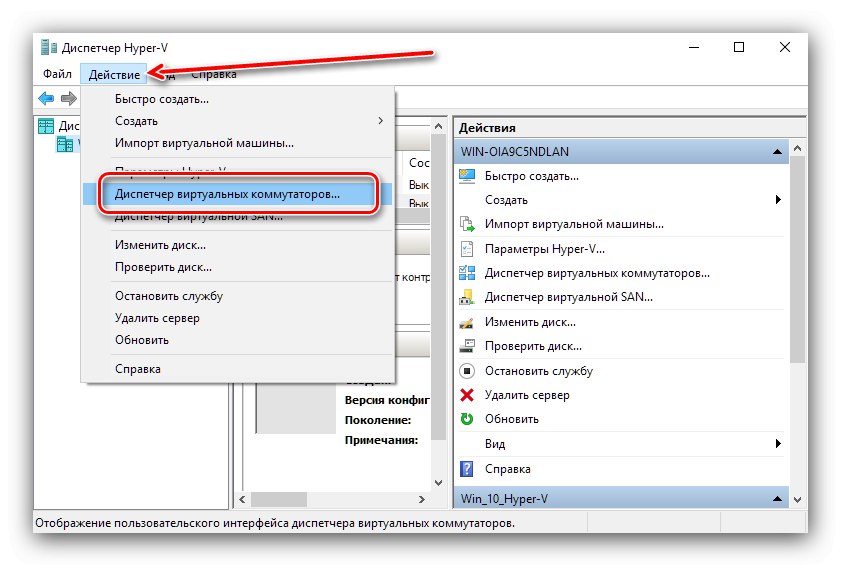Click center pane scroll up arrow
This screenshot has width=841, height=566.
pyautogui.click(x=439, y=126)
